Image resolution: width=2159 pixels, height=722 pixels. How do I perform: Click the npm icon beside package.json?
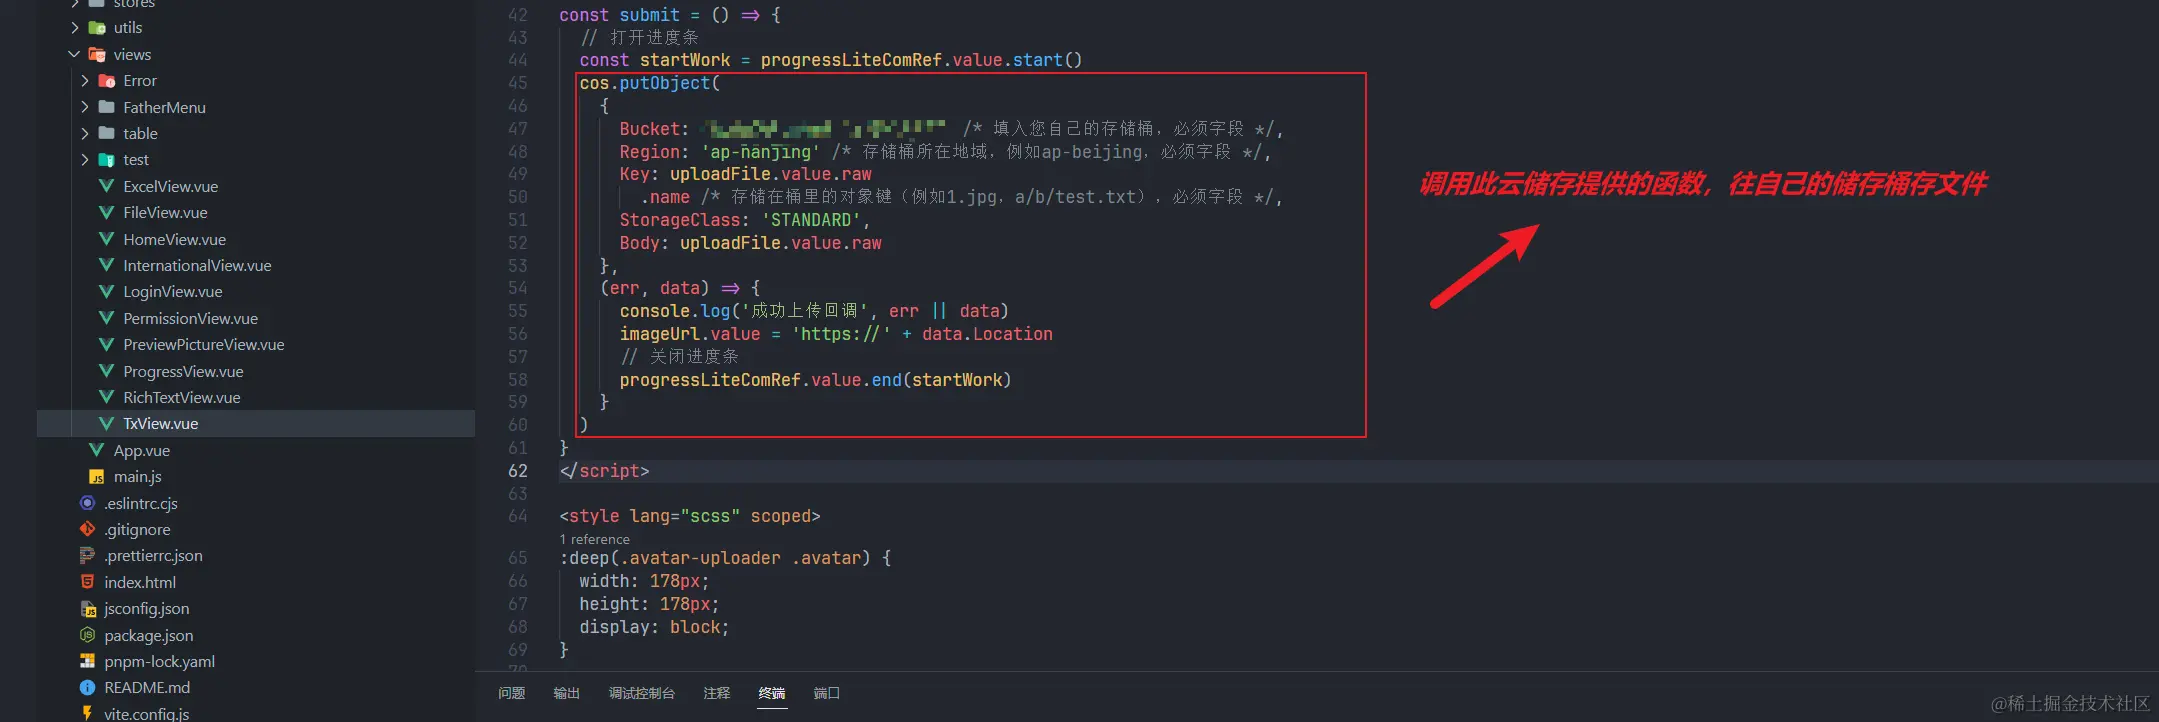[87, 635]
